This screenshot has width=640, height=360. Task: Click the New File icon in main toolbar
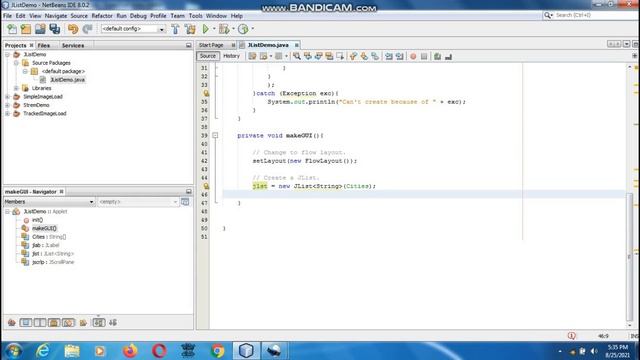click(x=12, y=29)
